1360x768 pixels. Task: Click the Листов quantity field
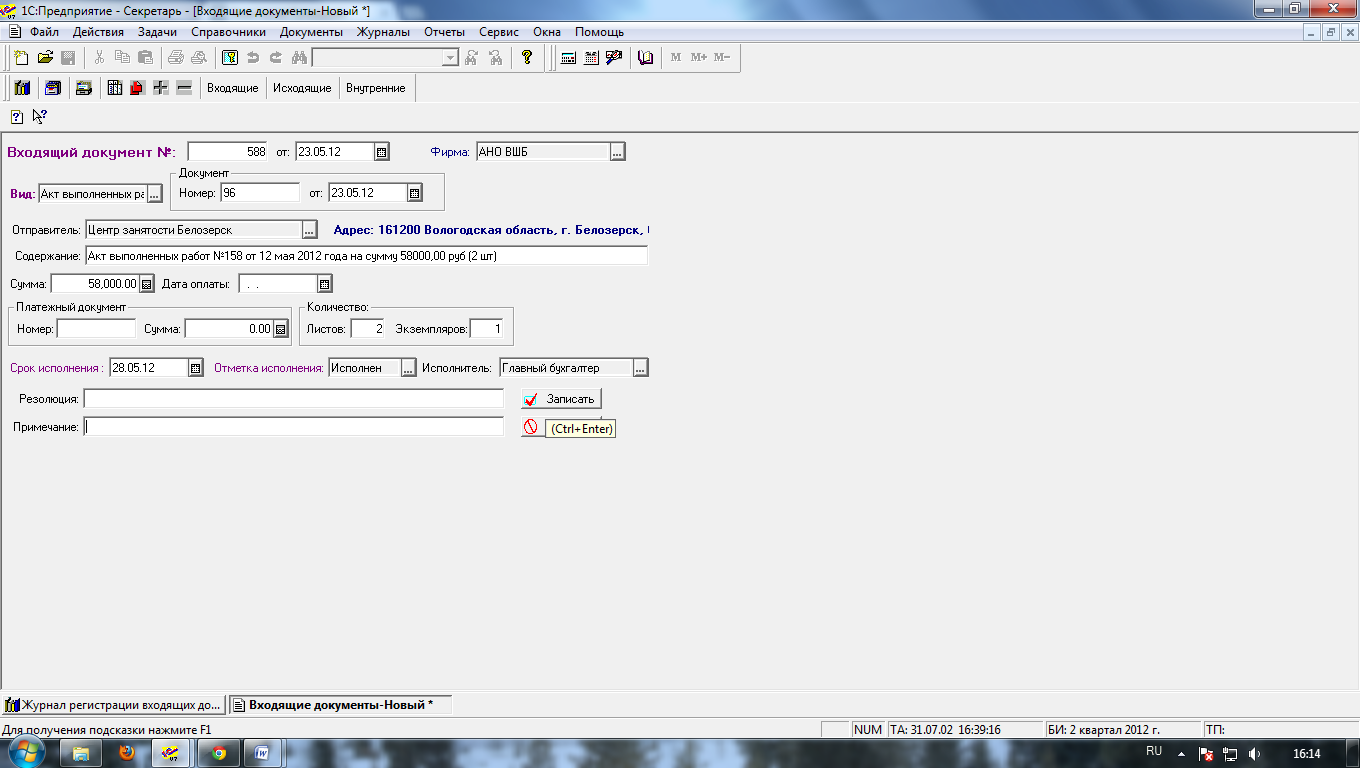[x=368, y=328]
